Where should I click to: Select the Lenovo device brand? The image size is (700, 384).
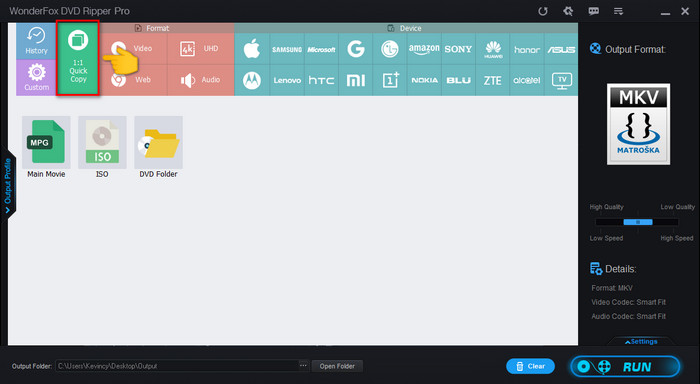click(x=287, y=80)
